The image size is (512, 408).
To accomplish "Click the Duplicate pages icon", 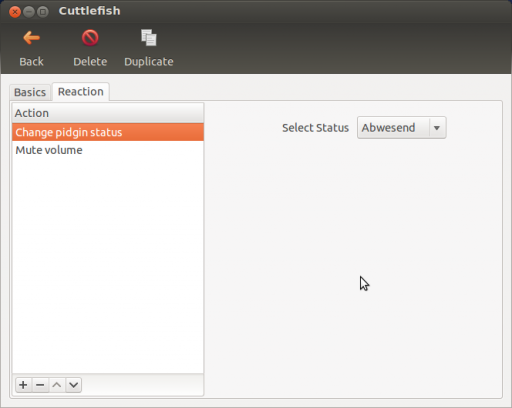I will coord(149,38).
